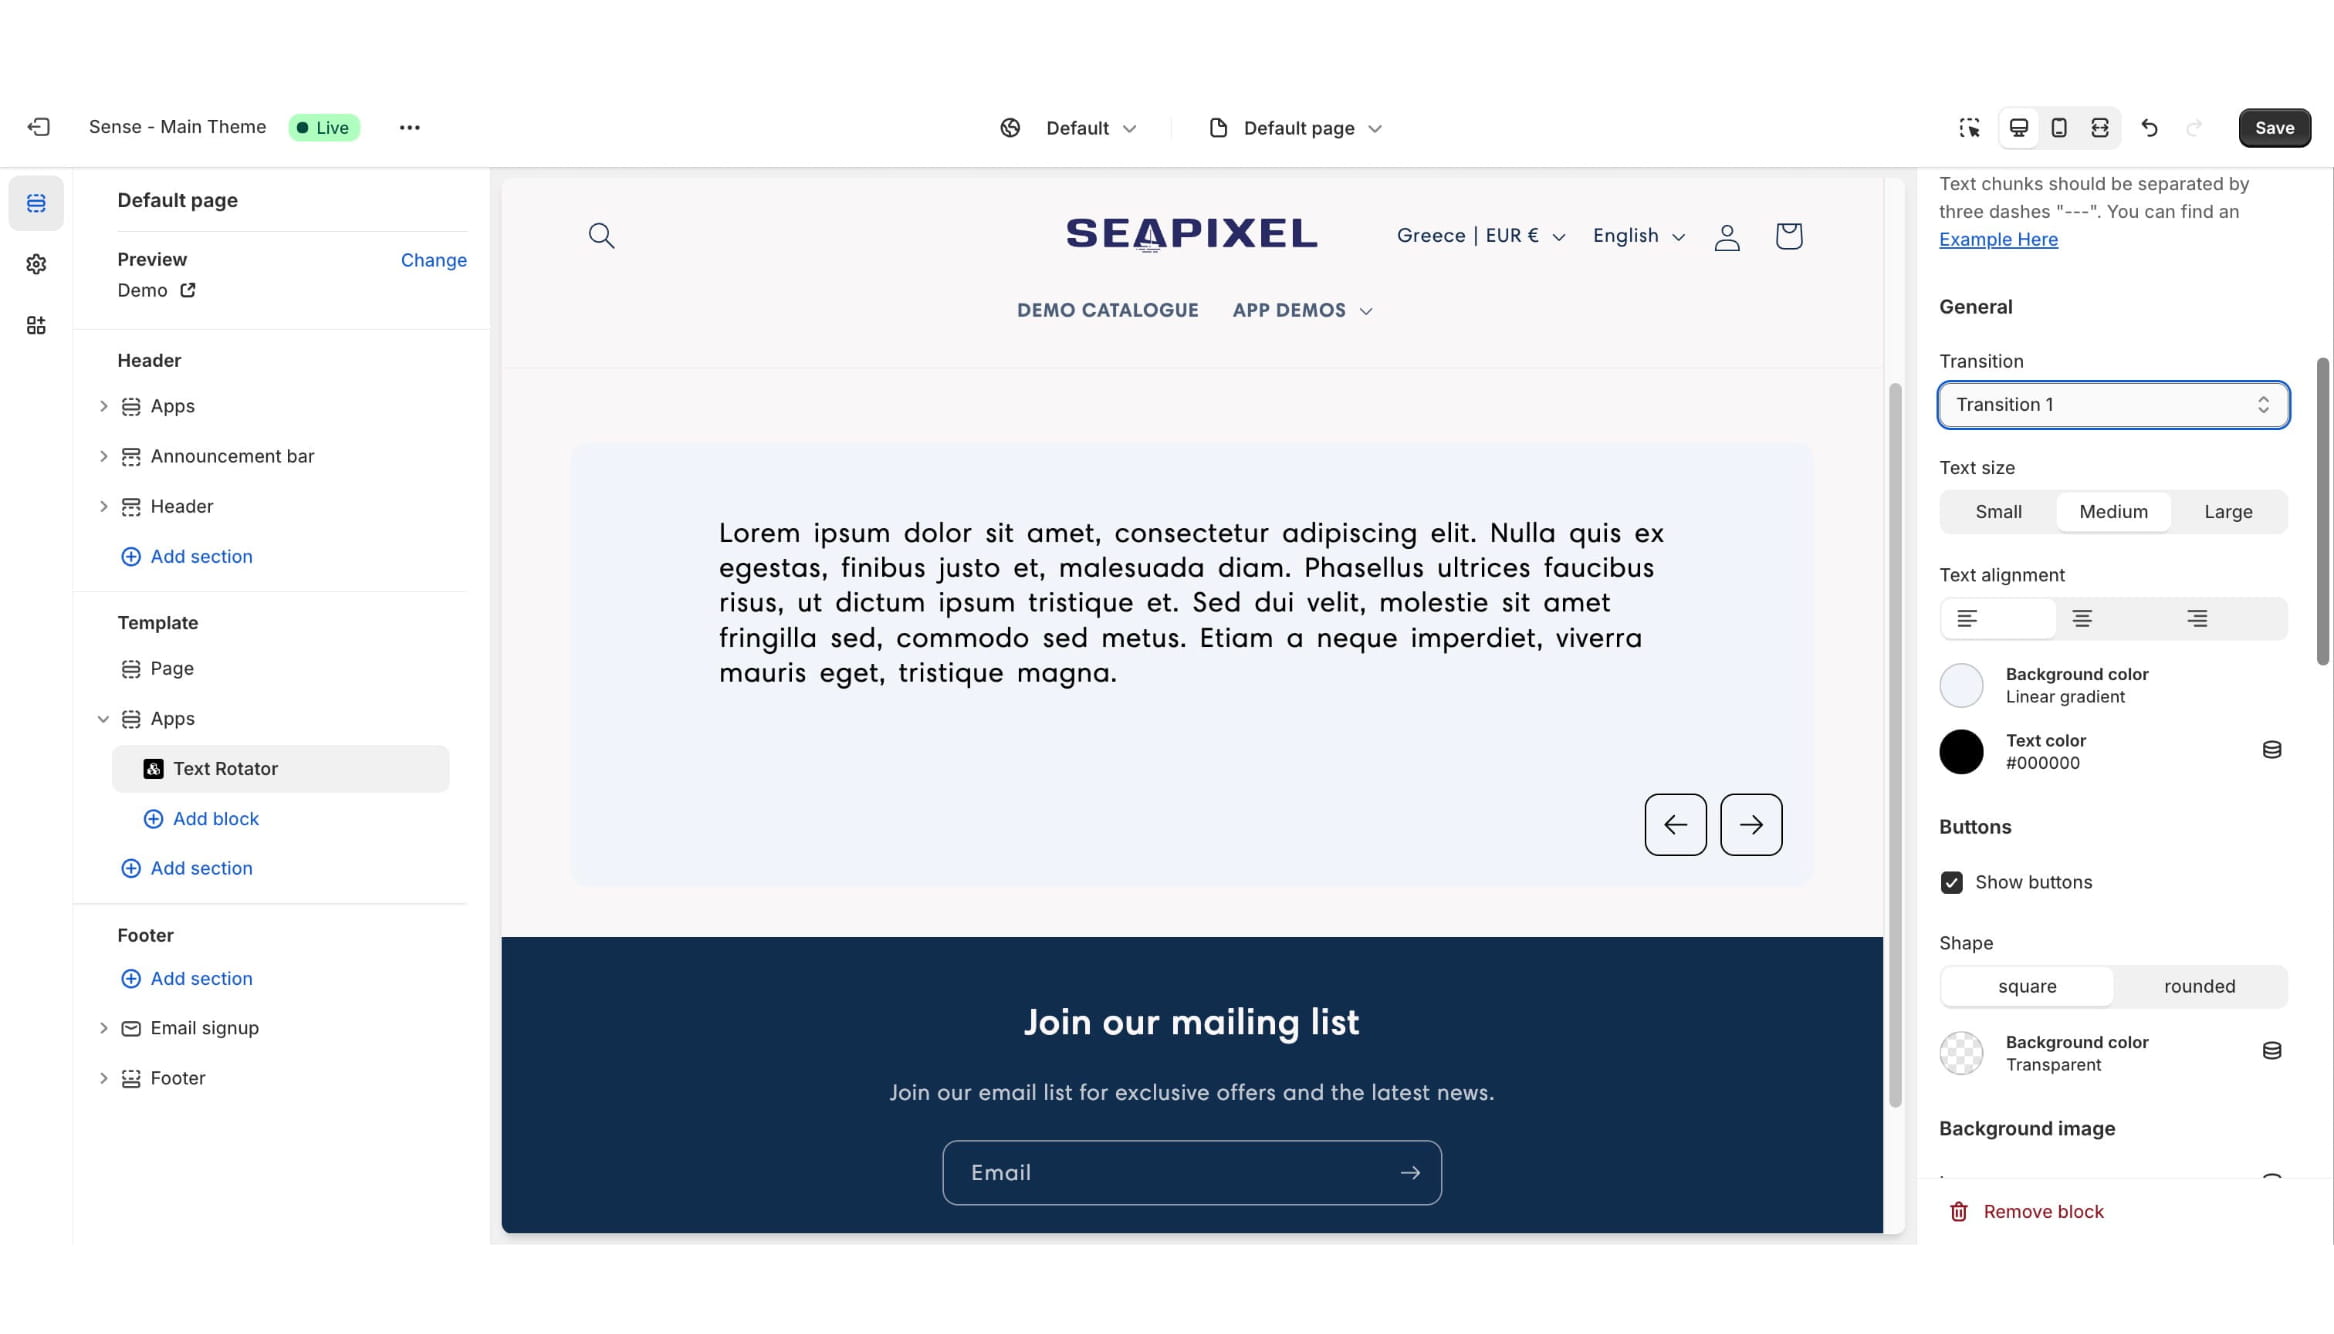2334x1334 pixels.
Task: Click the Save button
Action: 2273,128
